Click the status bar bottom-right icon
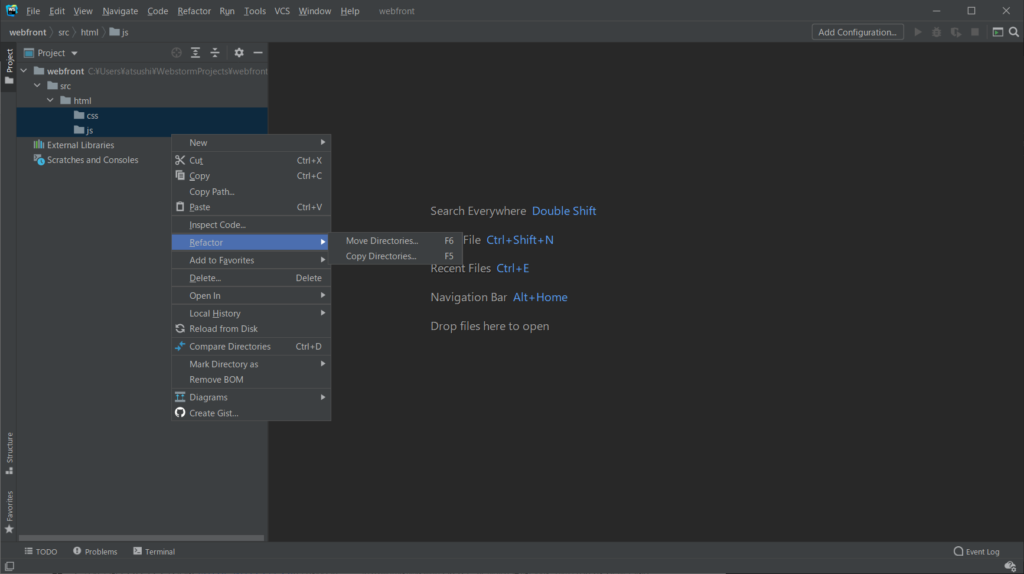The width and height of the screenshot is (1024, 574). [x=1010, y=566]
